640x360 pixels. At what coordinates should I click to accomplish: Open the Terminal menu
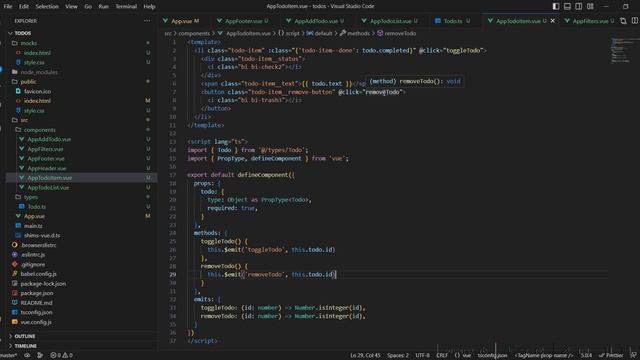126,7
